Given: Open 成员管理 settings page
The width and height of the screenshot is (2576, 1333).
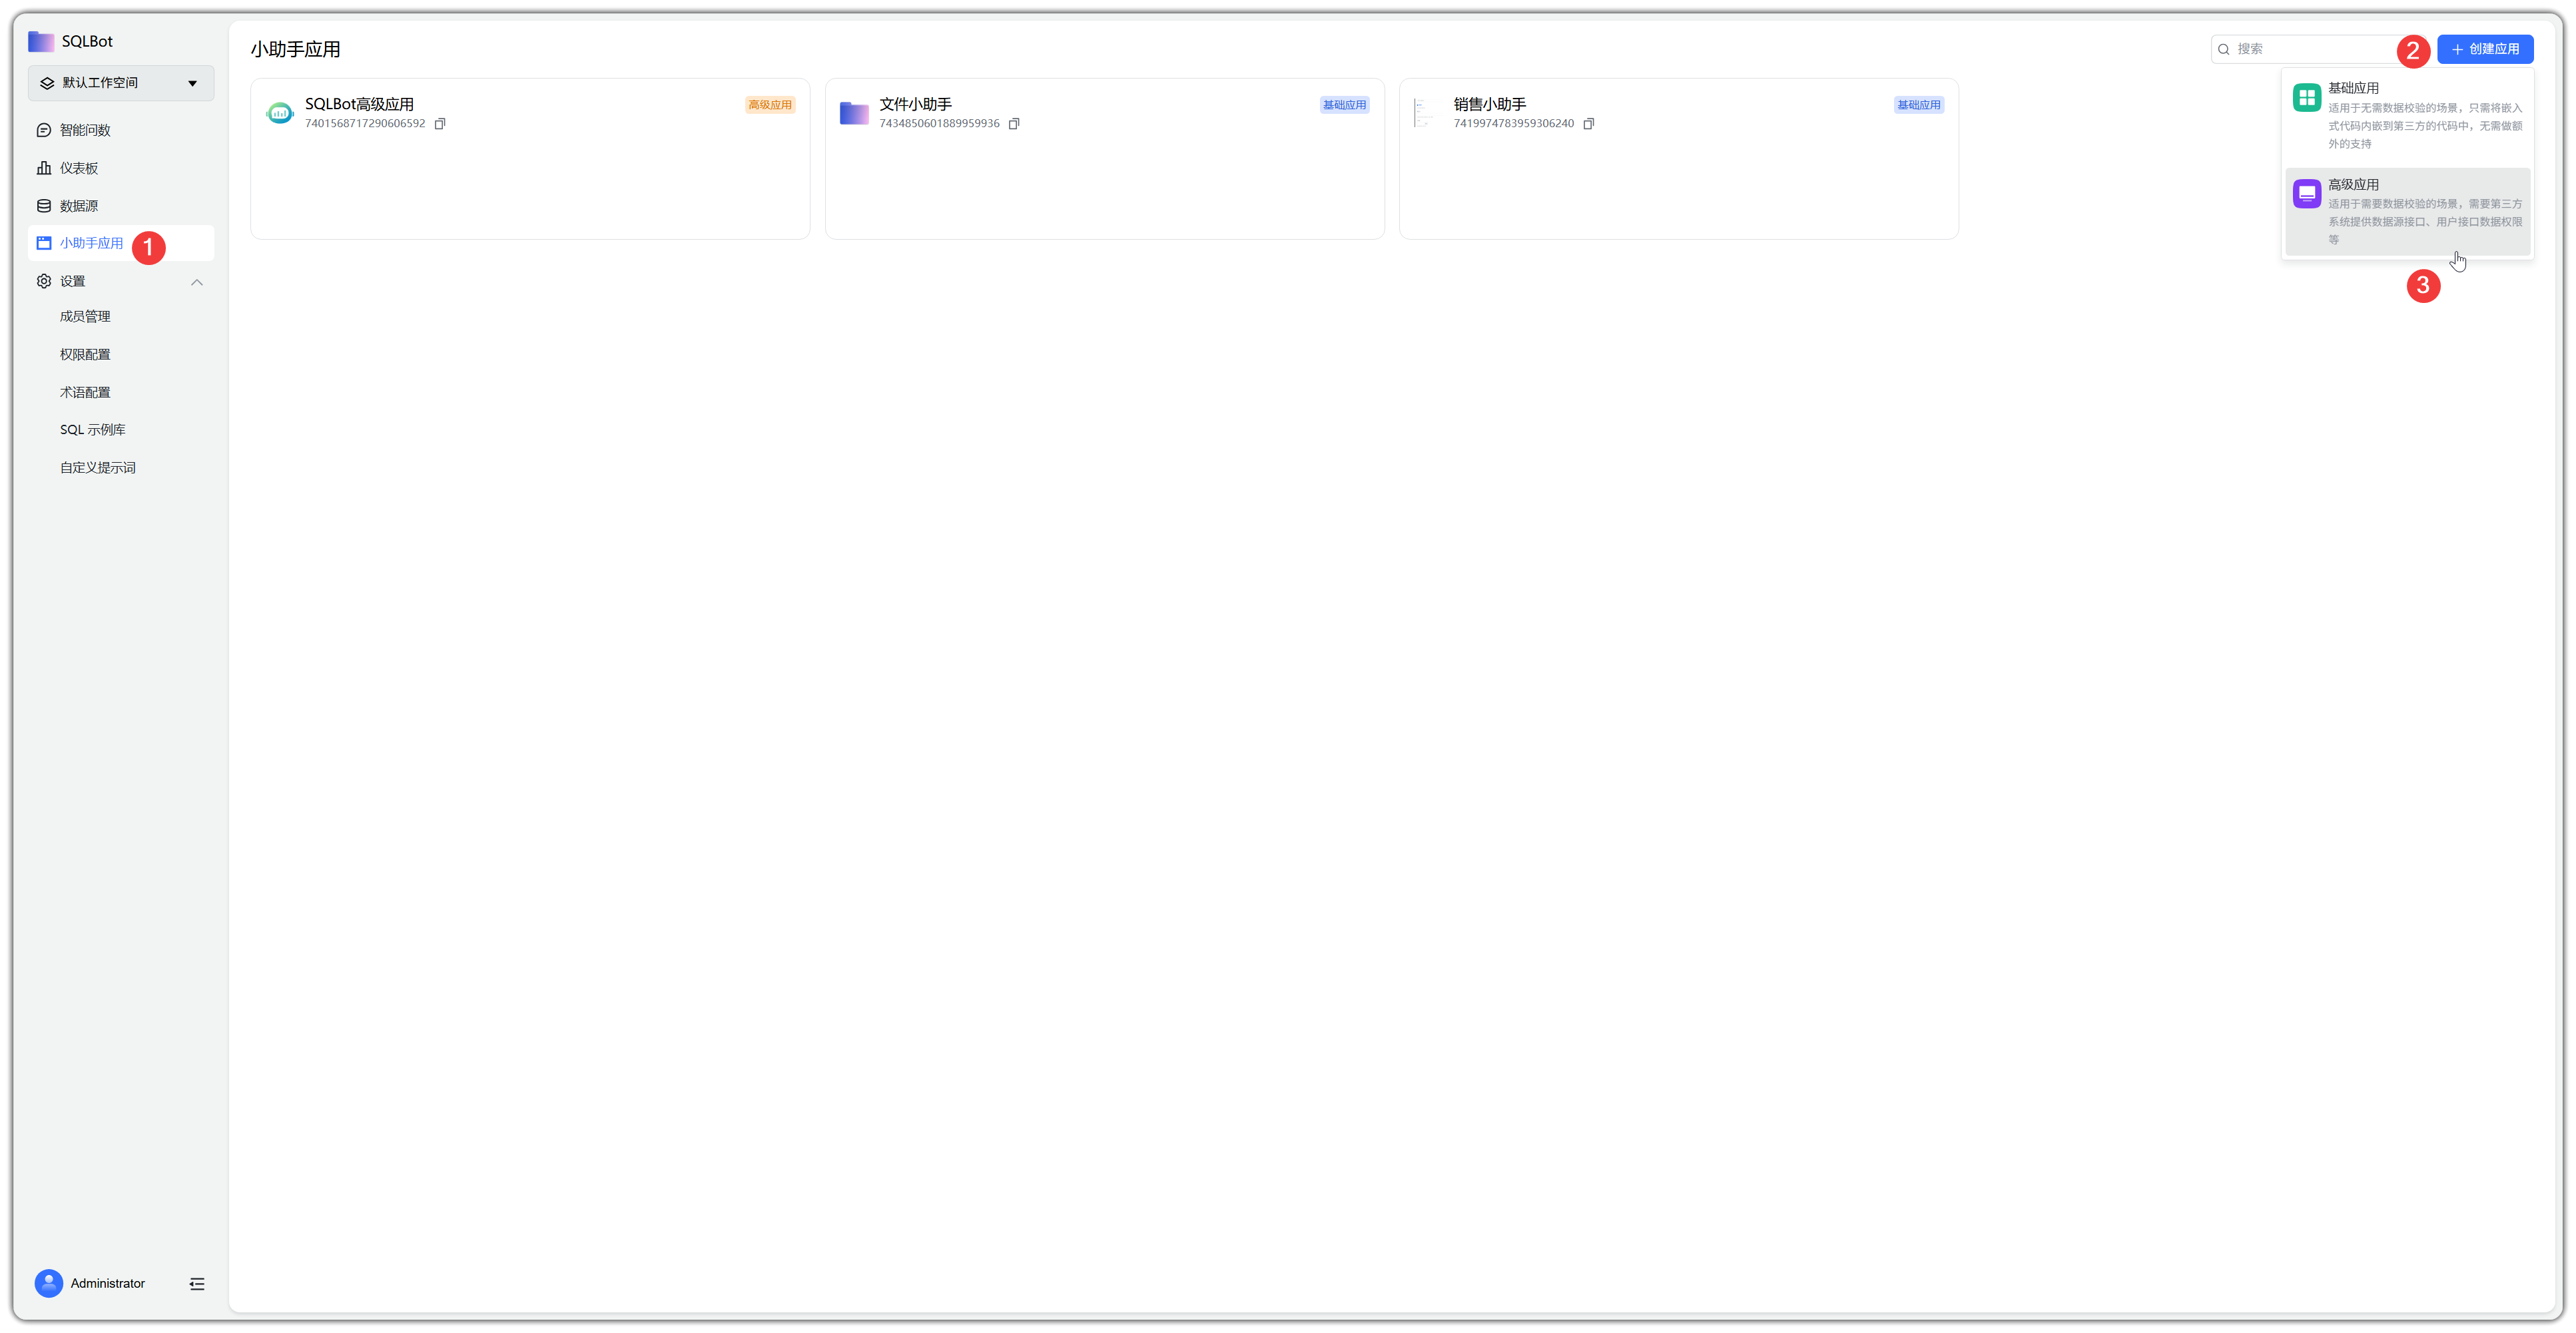Looking at the screenshot, I should point(85,316).
